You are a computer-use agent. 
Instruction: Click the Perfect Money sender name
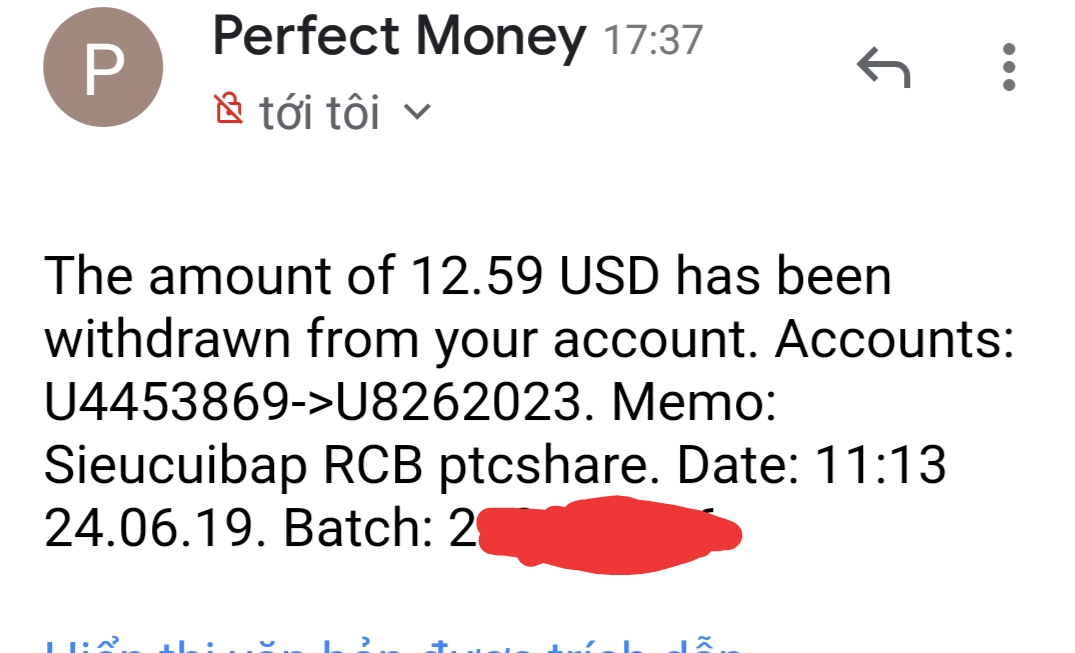[399, 38]
